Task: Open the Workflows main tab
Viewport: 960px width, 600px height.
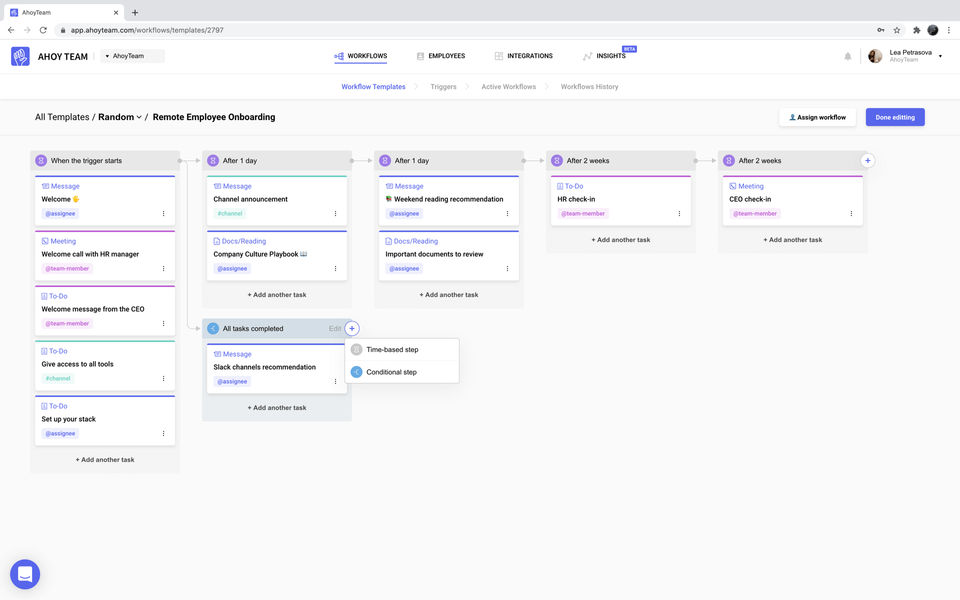Action: point(361,56)
